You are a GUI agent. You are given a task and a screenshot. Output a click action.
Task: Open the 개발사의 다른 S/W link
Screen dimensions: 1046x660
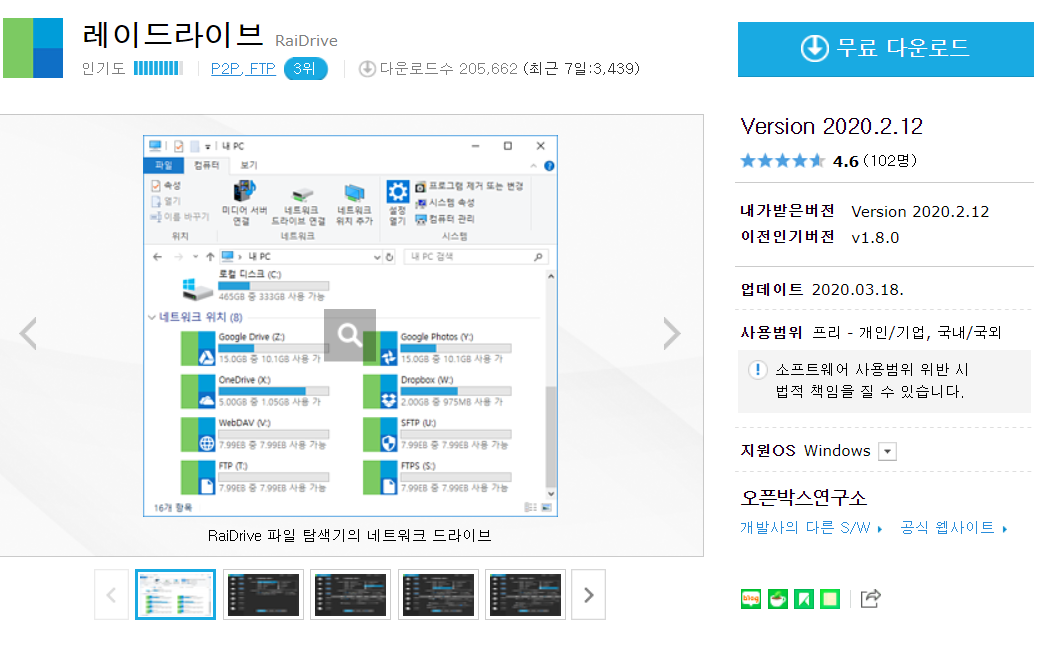coord(811,528)
